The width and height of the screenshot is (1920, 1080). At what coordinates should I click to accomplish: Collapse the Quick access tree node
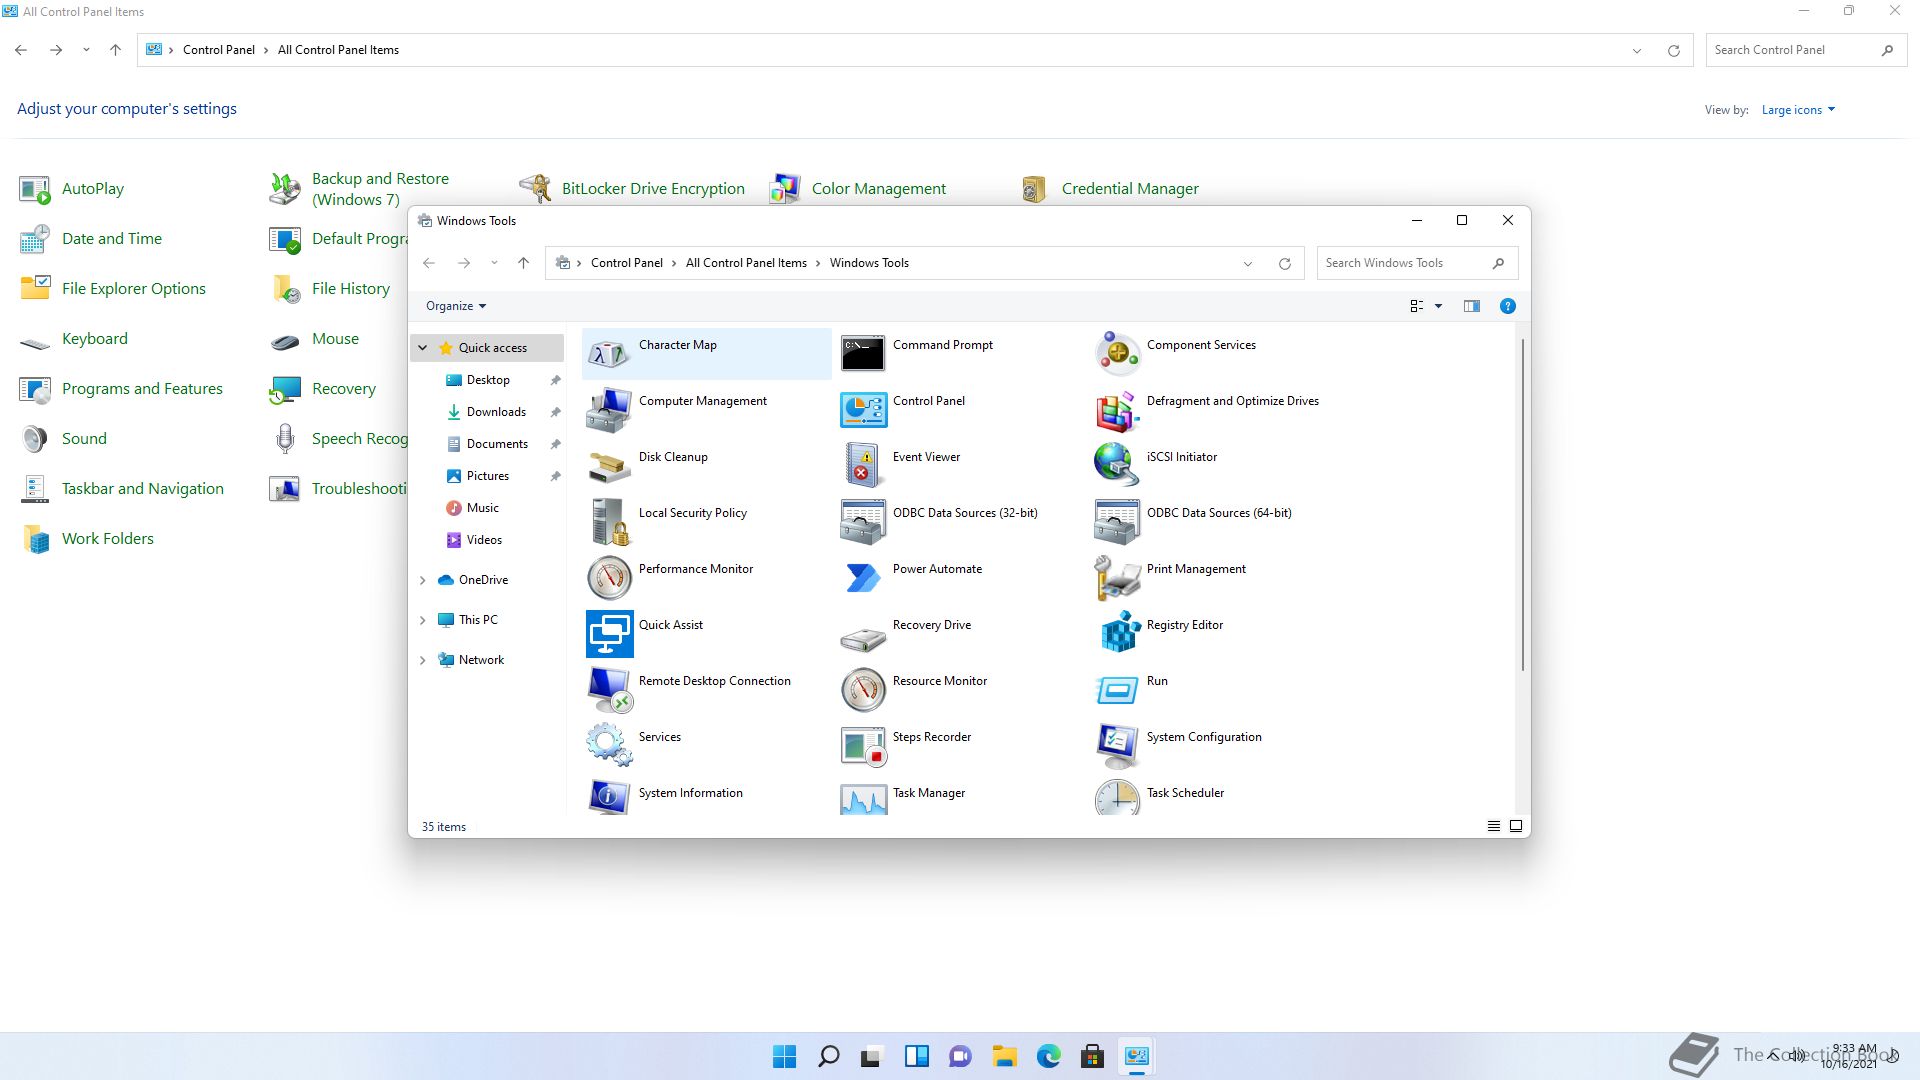coord(423,348)
